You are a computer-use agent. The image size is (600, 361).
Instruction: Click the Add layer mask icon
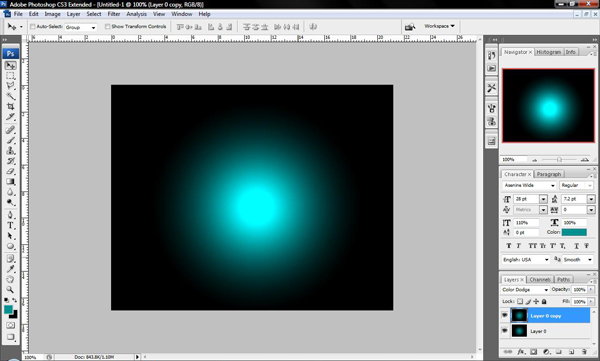pyautogui.click(x=533, y=351)
